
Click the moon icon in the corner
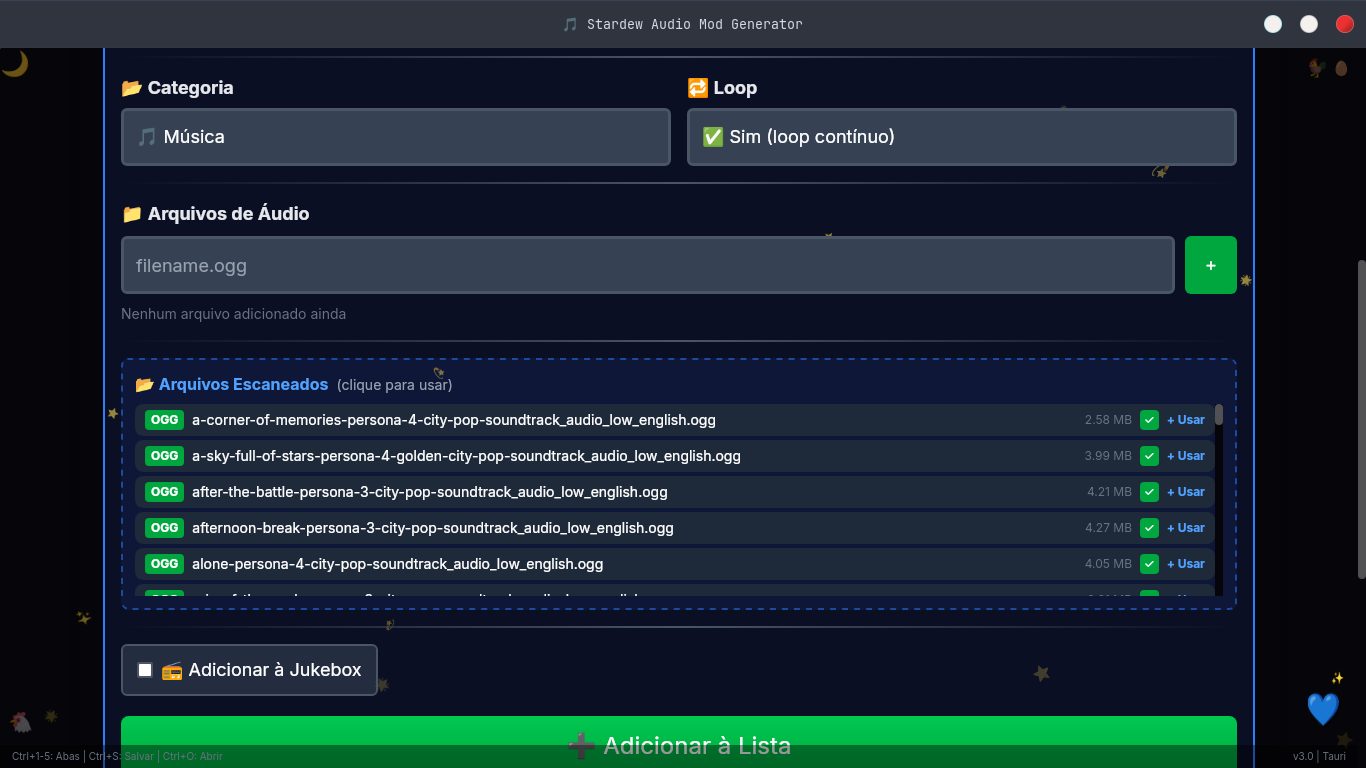[x=14, y=64]
